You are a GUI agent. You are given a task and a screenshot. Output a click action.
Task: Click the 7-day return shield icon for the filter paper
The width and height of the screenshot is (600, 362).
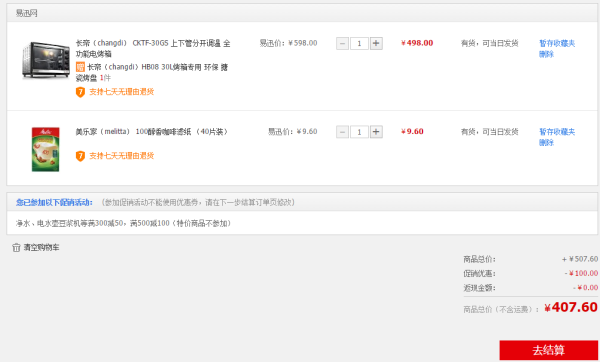[80, 156]
